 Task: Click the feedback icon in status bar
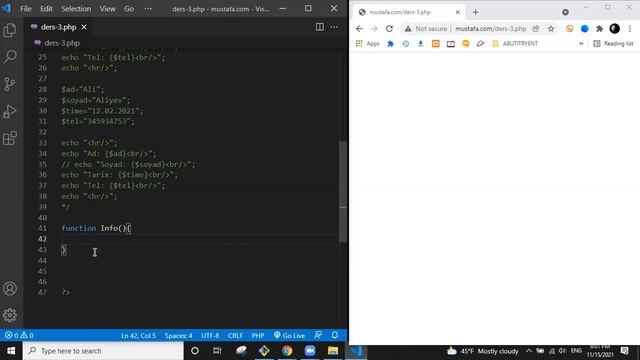point(318,336)
